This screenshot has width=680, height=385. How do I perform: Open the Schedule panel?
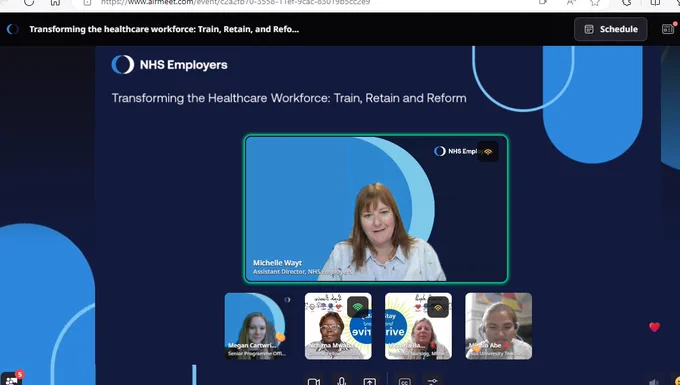[611, 29]
